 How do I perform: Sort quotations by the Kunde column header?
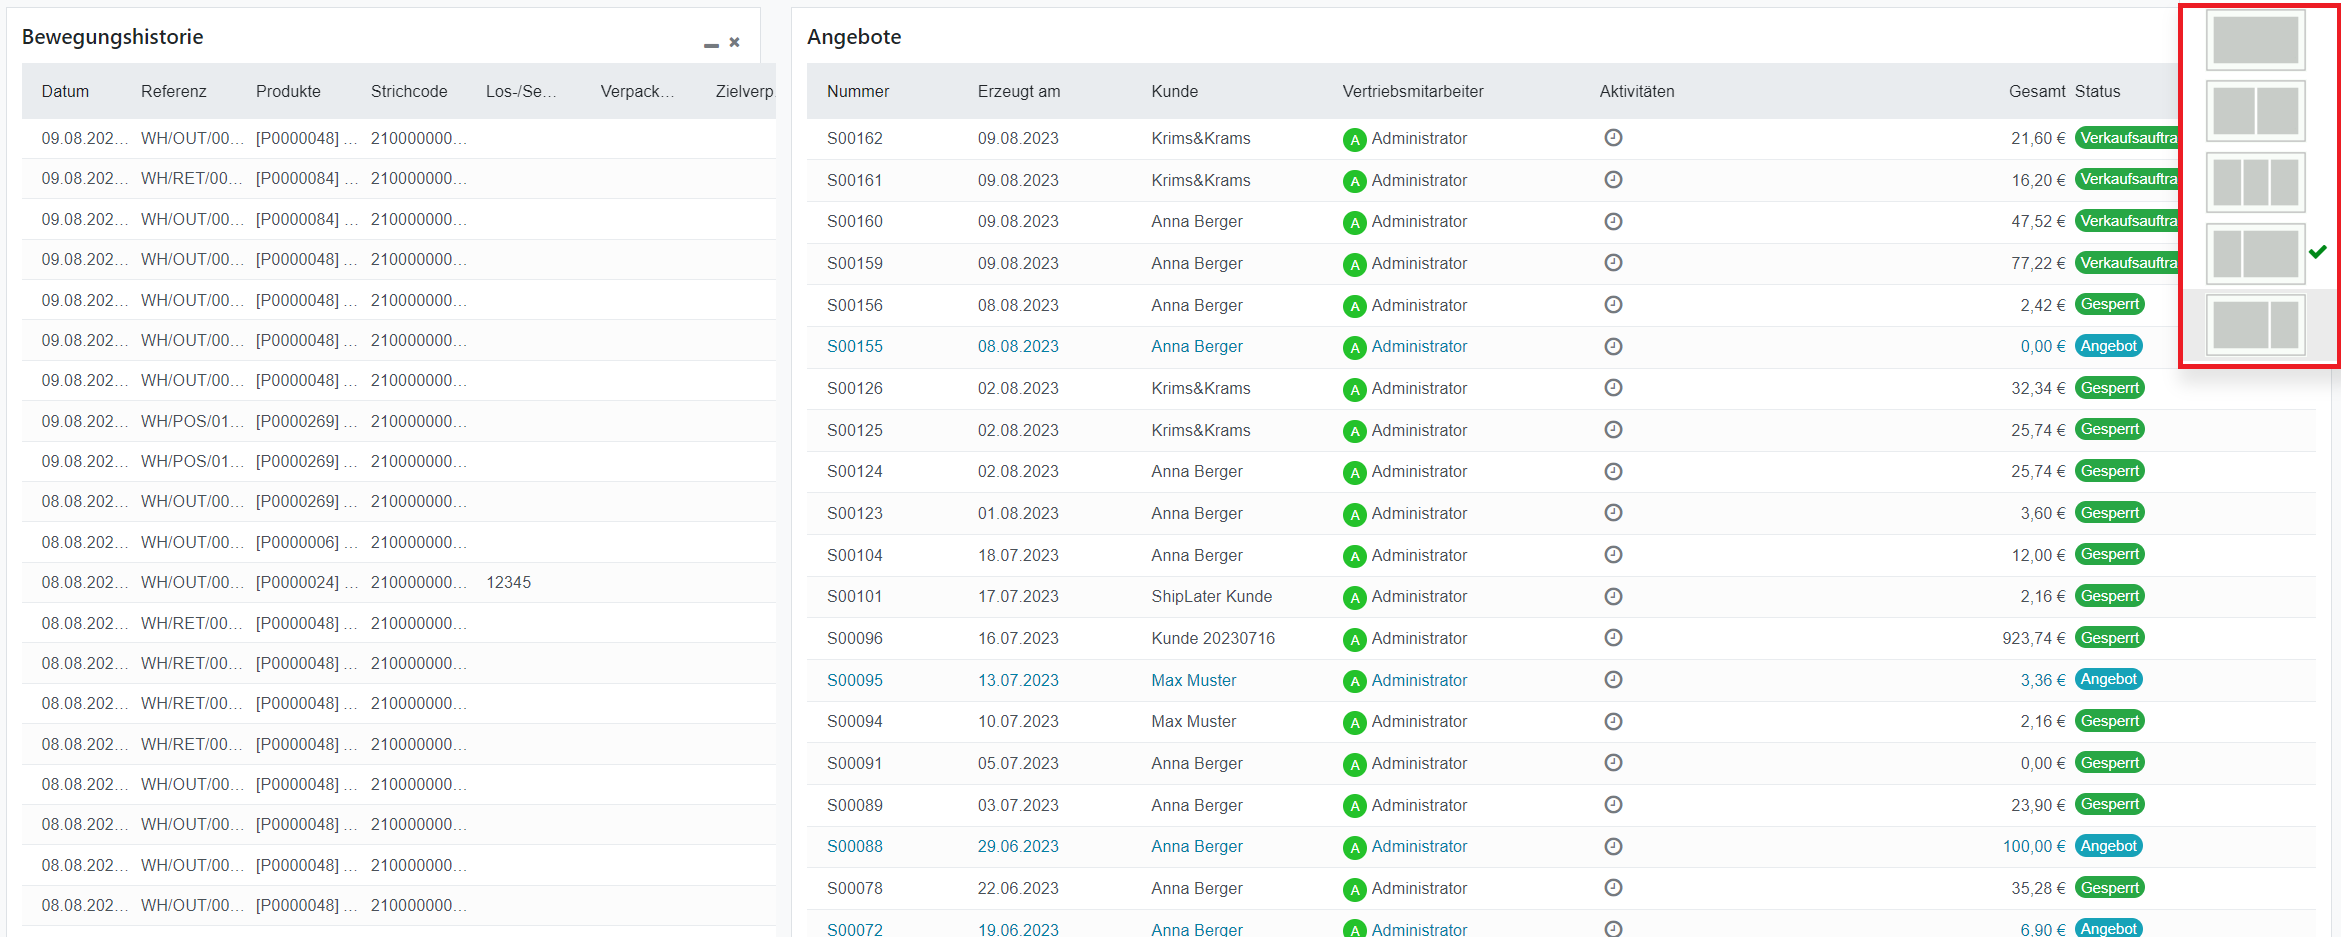click(1174, 91)
